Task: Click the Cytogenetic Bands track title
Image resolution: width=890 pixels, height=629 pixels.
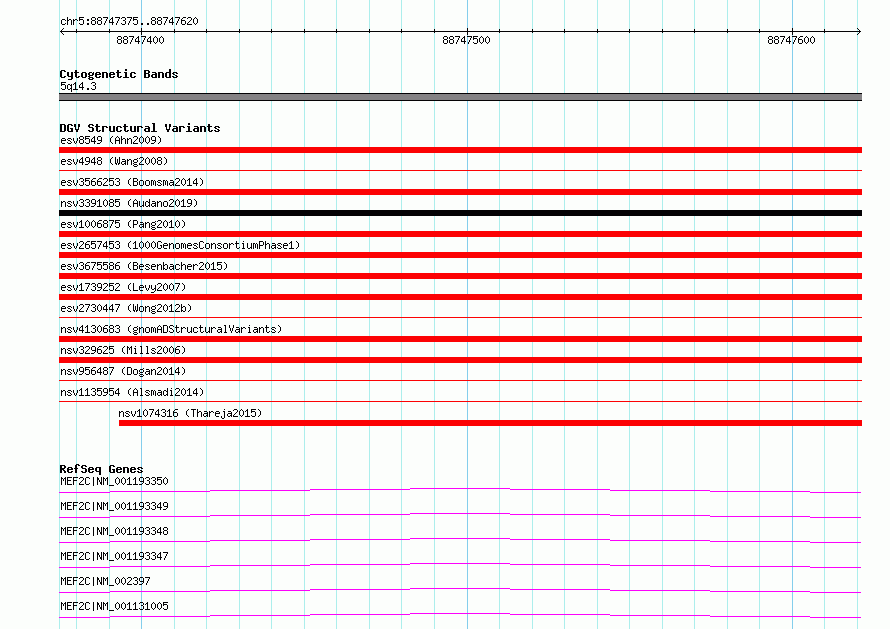Action: 119,74
